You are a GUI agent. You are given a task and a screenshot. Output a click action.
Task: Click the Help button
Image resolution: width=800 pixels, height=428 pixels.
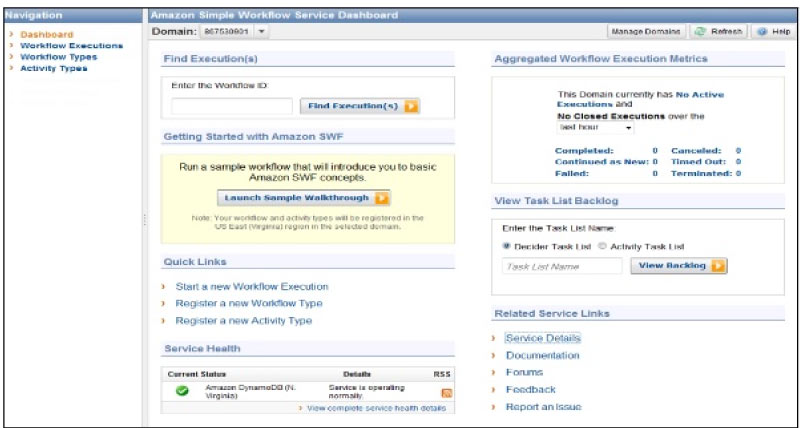click(x=774, y=32)
